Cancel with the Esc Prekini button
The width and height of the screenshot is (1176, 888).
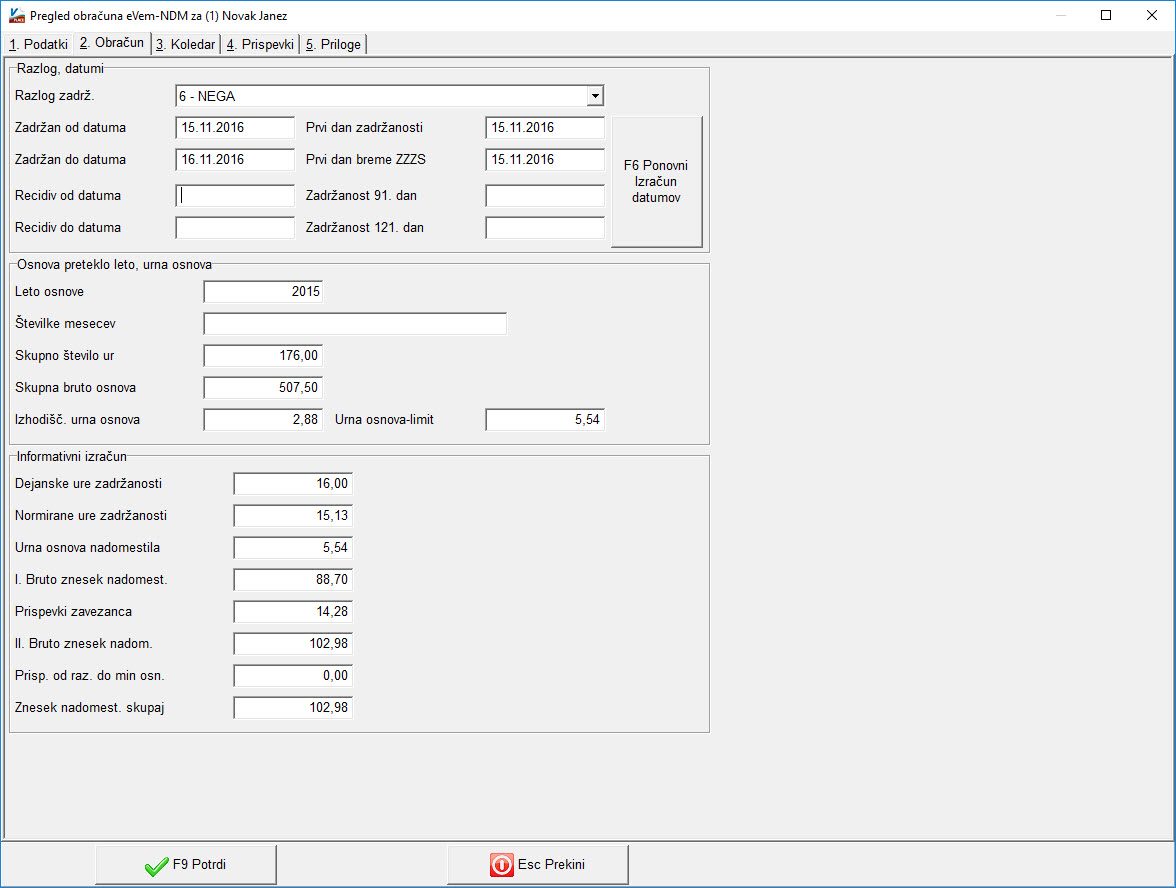(x=538, y=865)
